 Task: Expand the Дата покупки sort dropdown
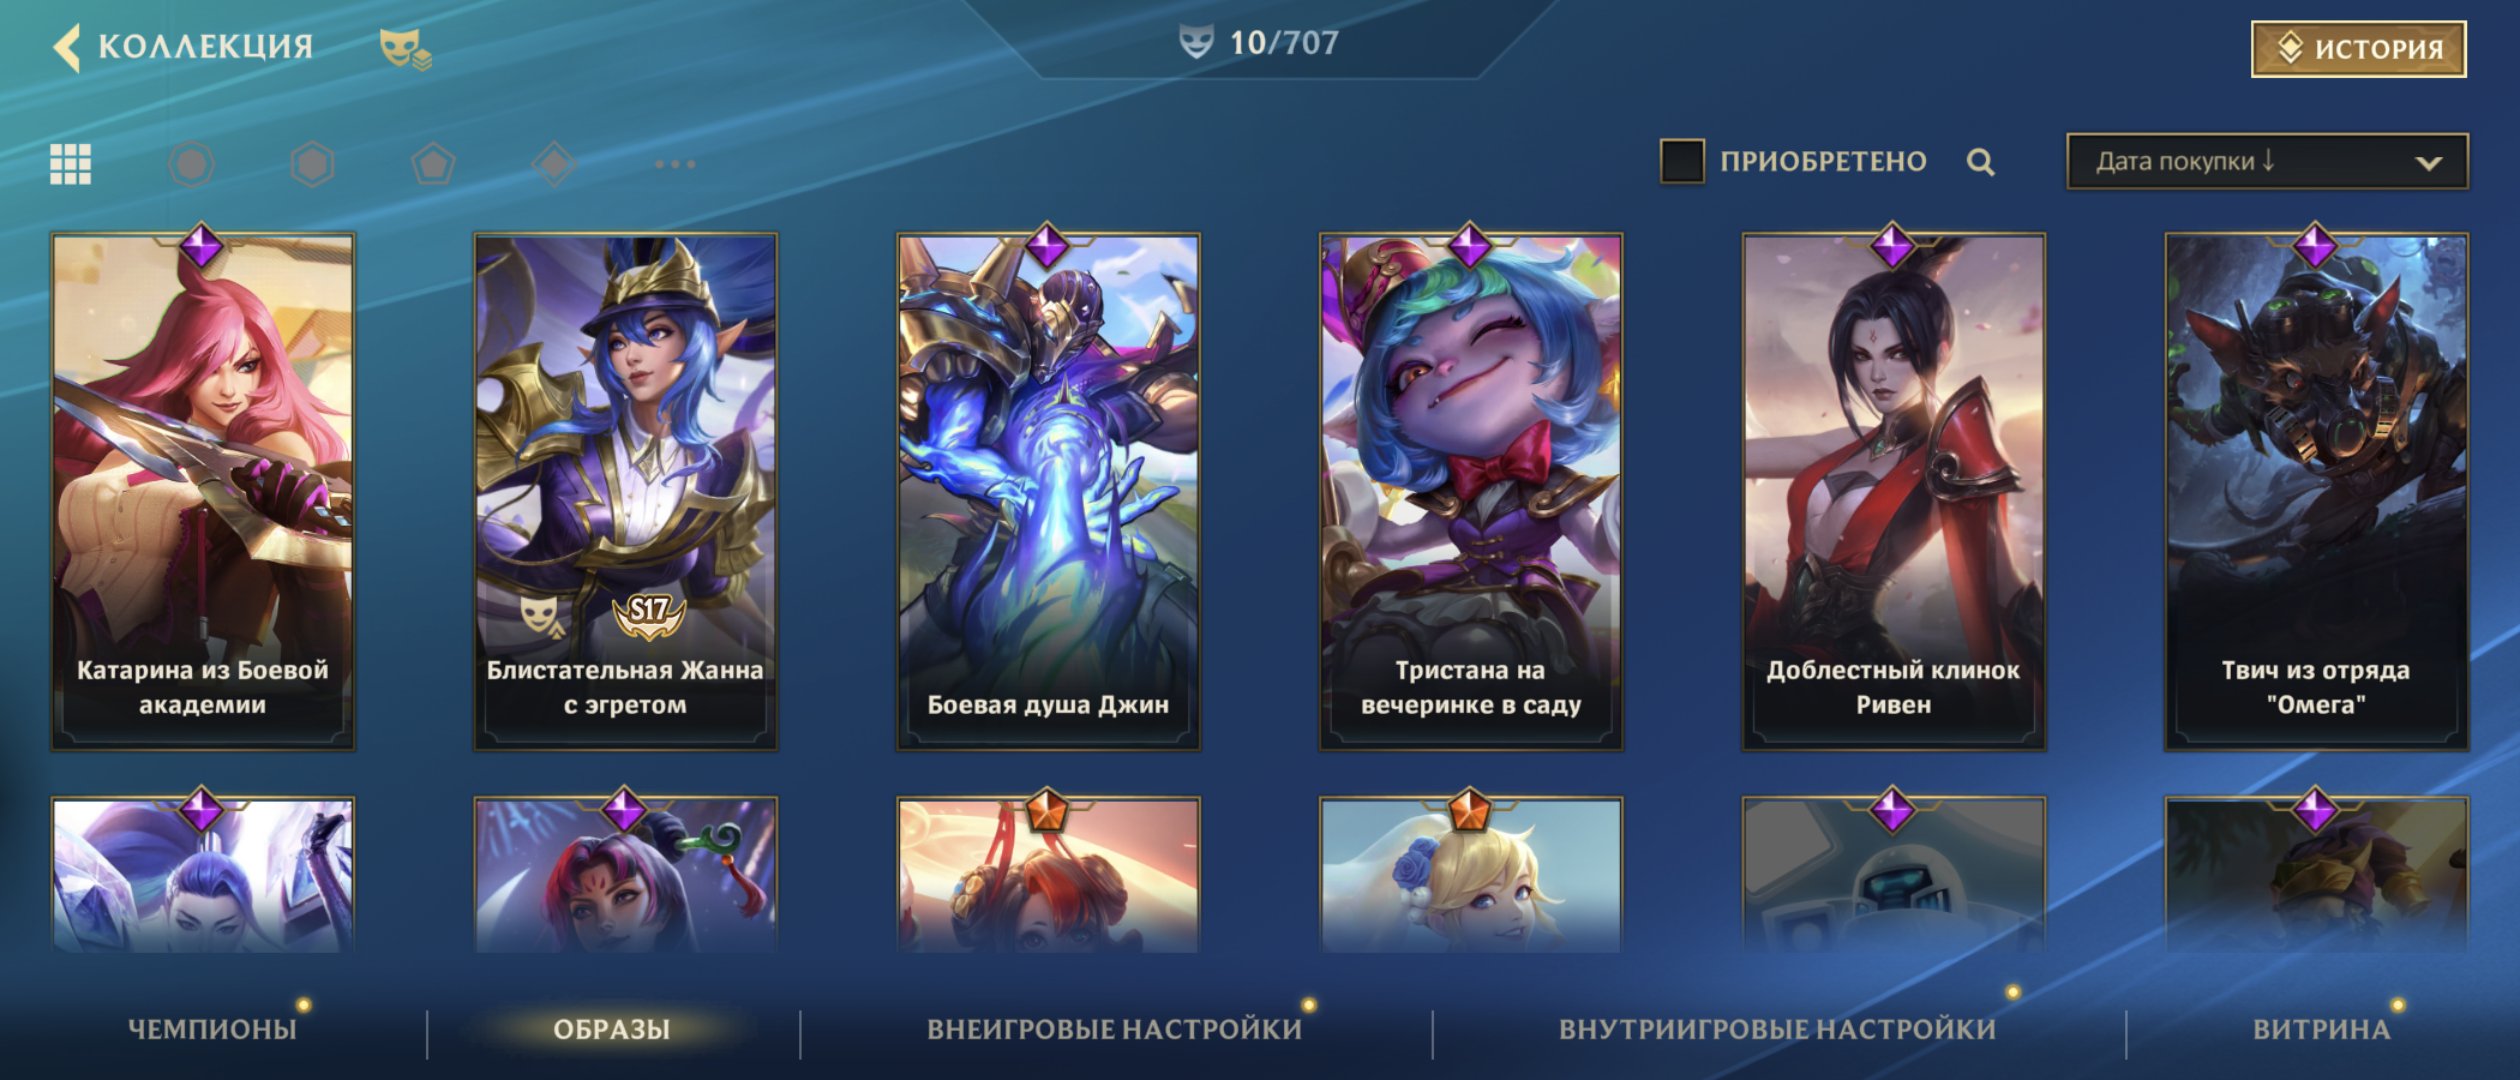pos(2267,162)
